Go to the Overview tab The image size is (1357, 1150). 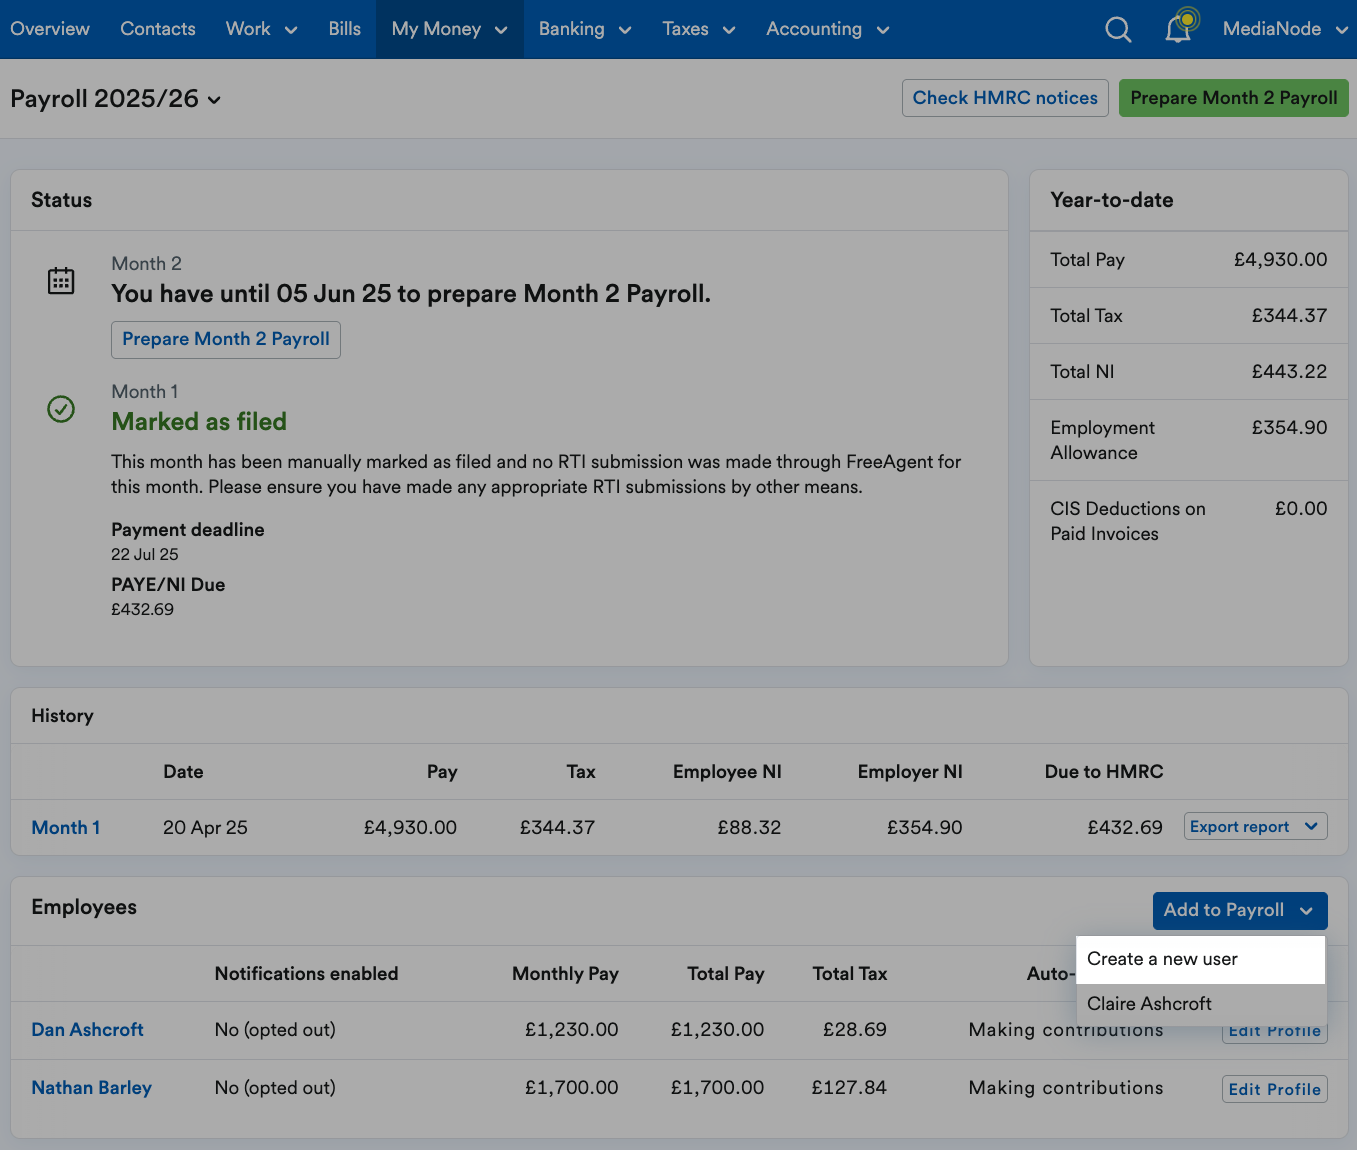(x=50, y=30)
